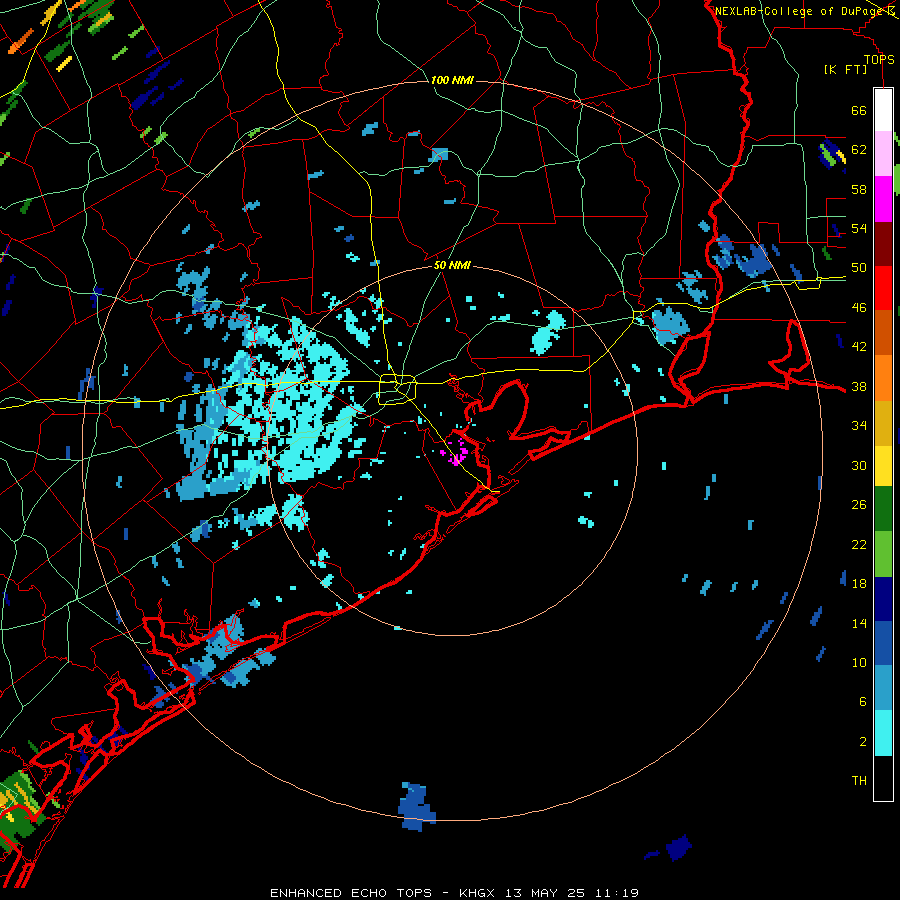Click the legend value 22
Screen dimensions: 900x900
pyautogui.click(x=859, y=545)
